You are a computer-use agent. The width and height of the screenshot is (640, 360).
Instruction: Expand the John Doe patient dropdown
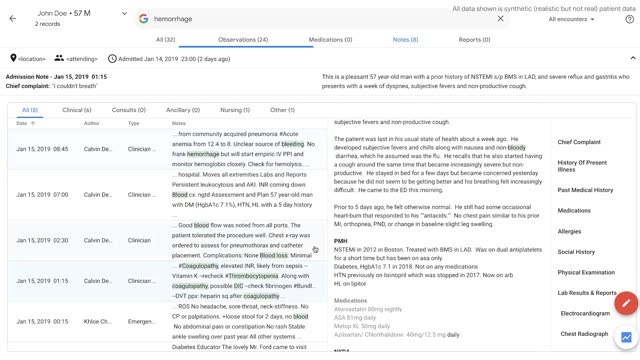click(124, 13)
